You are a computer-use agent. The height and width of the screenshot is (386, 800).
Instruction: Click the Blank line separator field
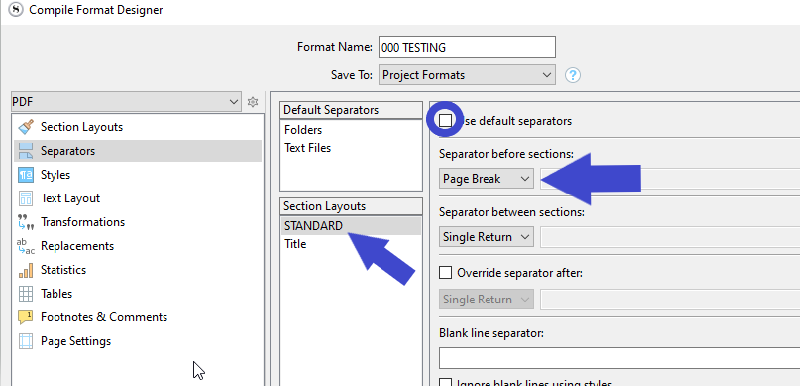[619, 358]
